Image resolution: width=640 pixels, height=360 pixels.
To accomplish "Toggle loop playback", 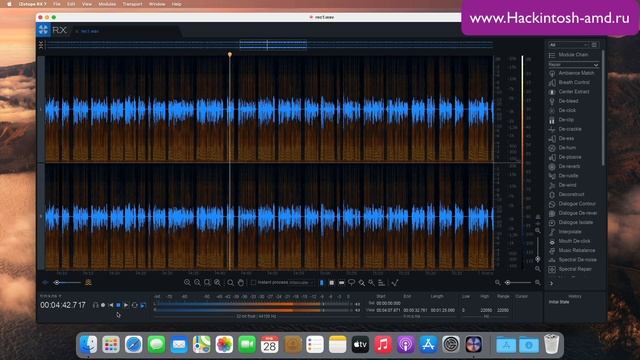I will (134, 305).
